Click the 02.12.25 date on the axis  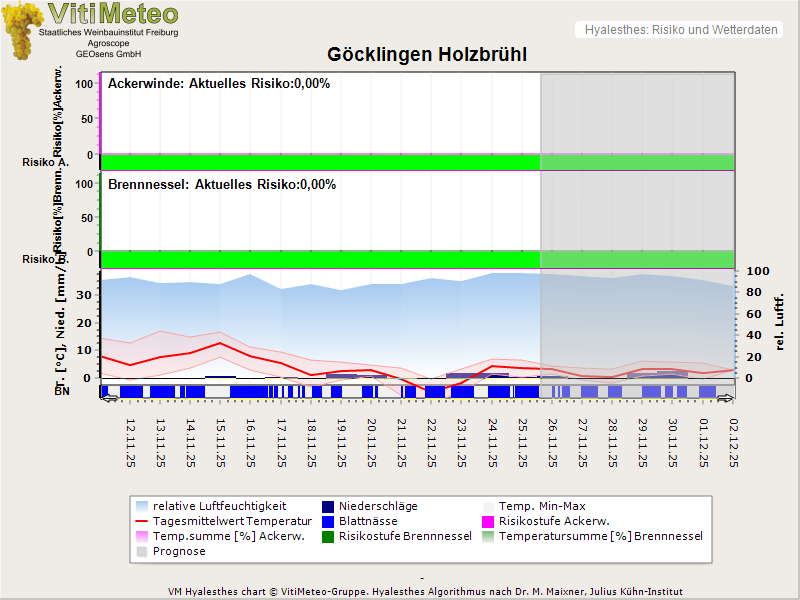tap(733, 443)
